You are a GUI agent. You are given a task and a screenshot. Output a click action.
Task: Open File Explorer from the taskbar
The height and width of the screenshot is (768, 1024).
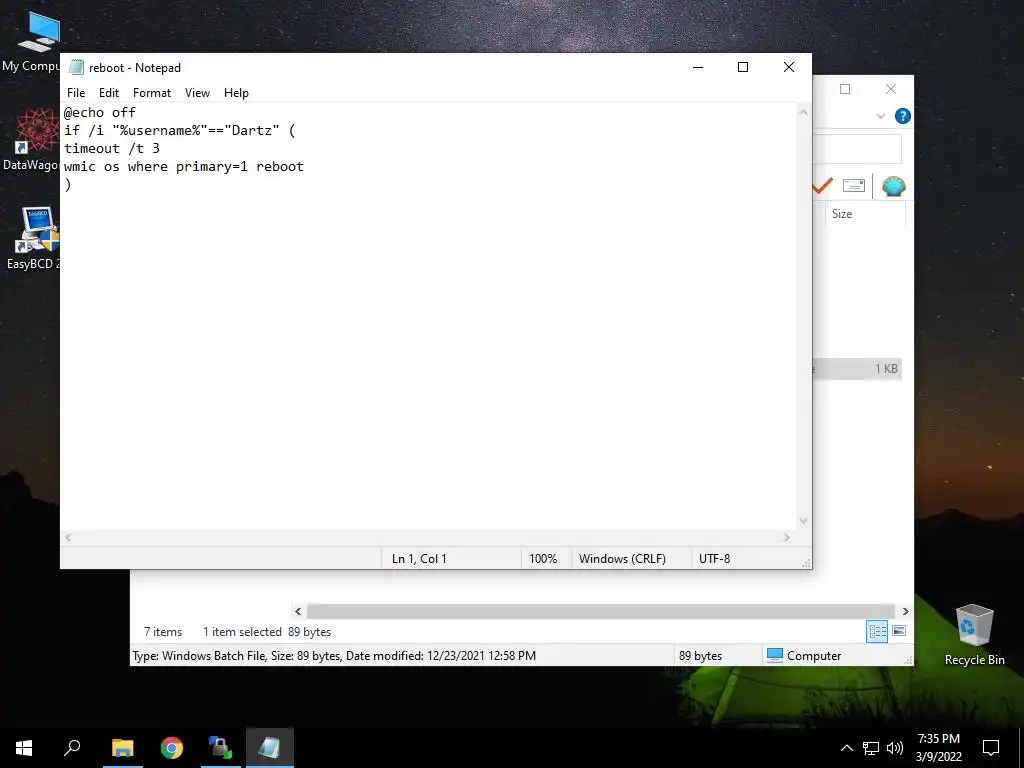pos(122,748)
